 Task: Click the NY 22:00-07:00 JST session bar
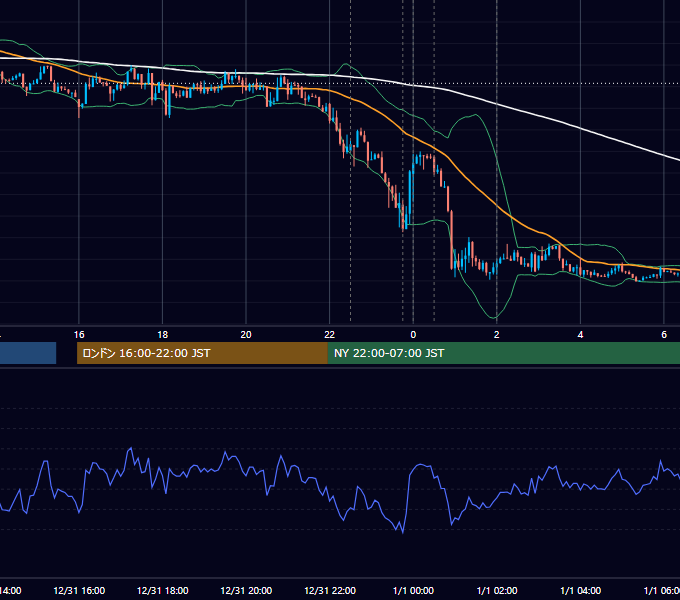coord(504,353)
